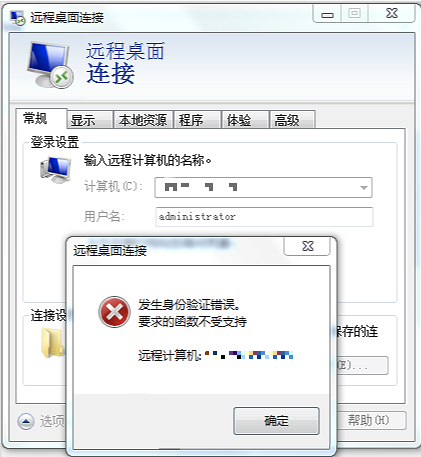Click 确定 button in error dialog
This screenshot has width=421, height=457.
[x=276, y=421]
